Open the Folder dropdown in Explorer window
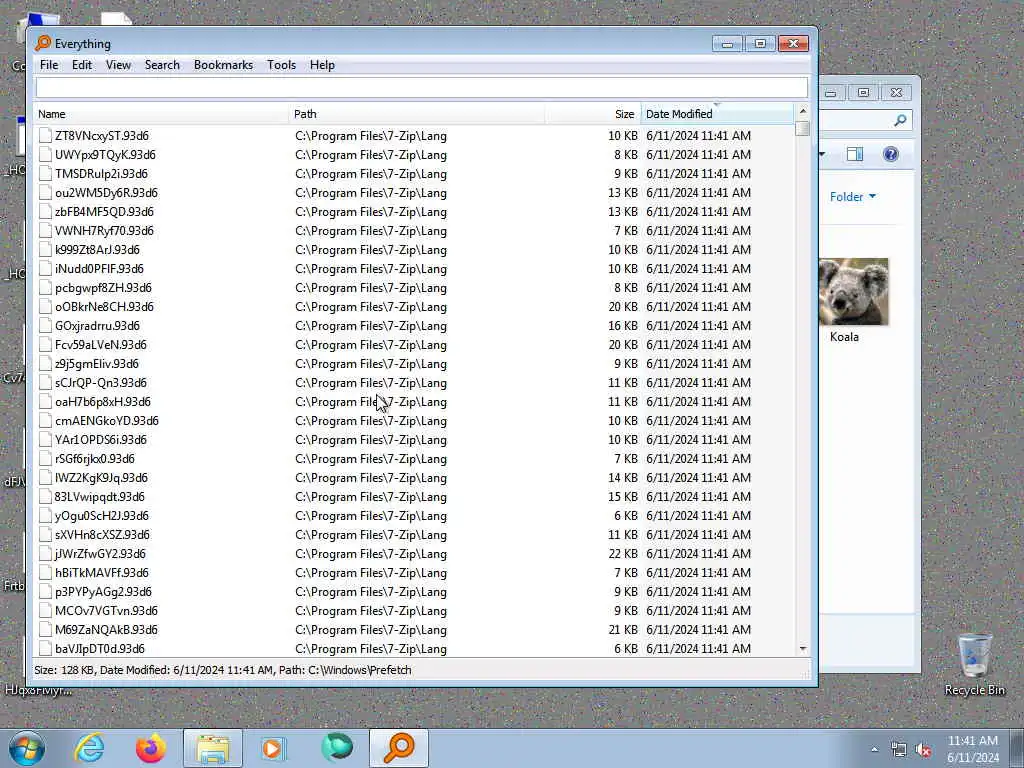This screenshot has width=1024, height=768. (852, 197)
